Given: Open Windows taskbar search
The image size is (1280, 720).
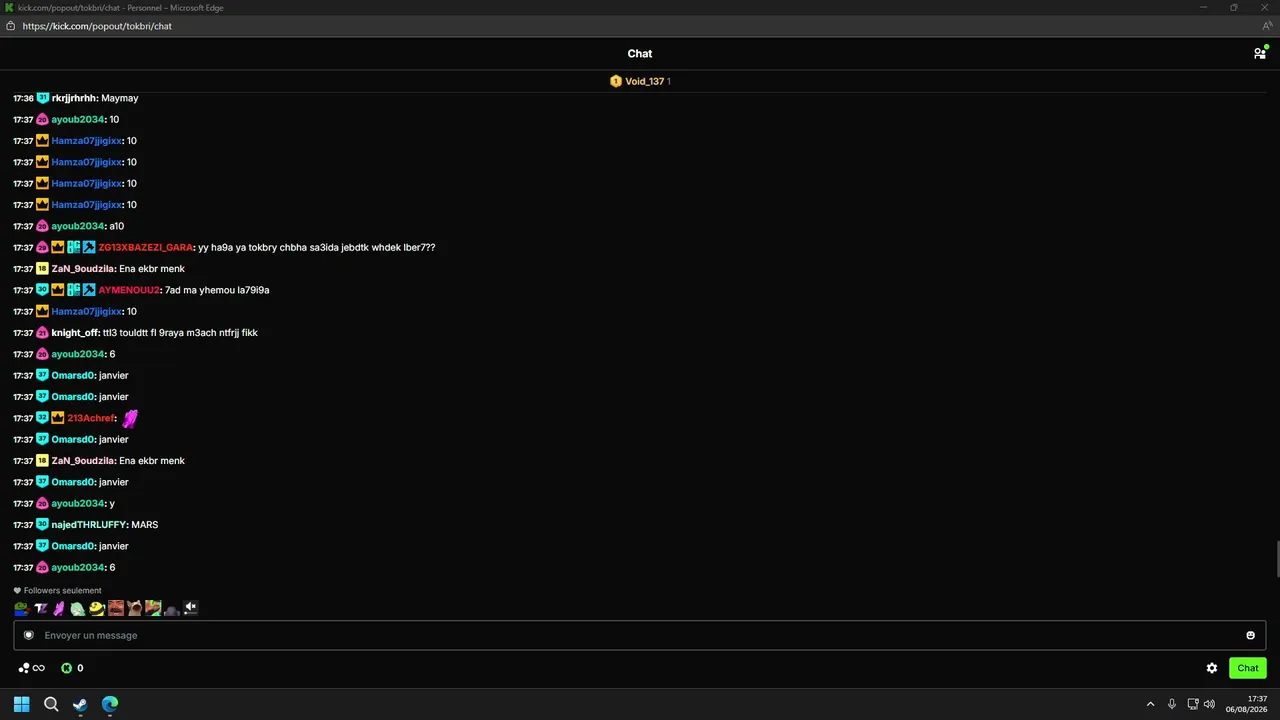Looking at the screenshot, I should tap(51, 704).
